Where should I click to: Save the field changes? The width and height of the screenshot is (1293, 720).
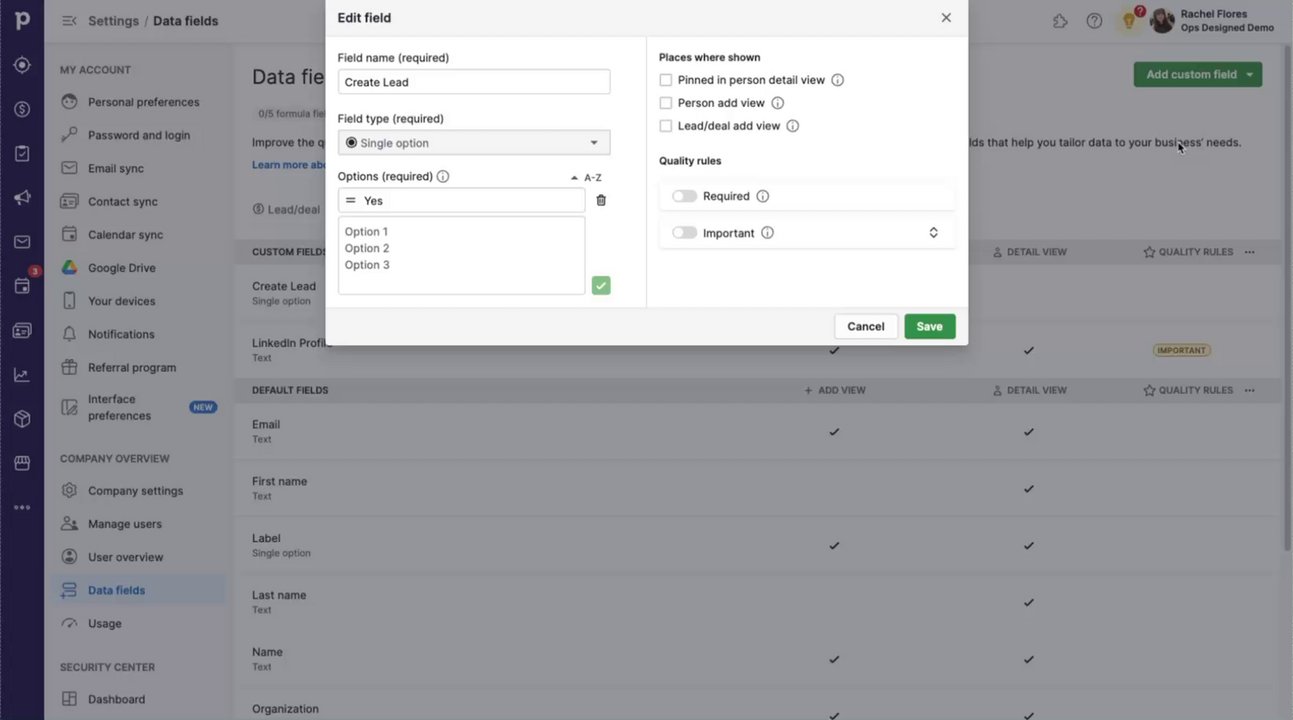click(929, 327)
